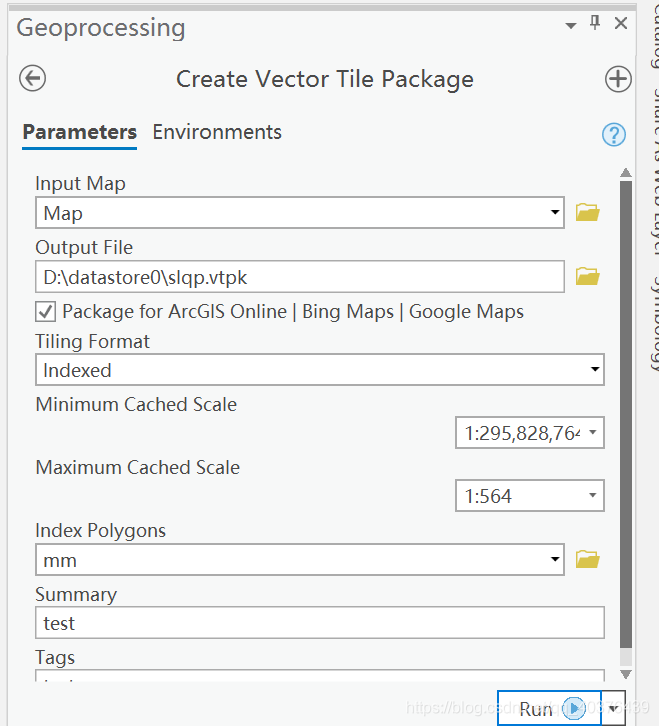Viewport: 659px width, 726px height.
Task: Toggle auto-hide pin icon of Geoprocessing pane
Action: coord(596,24)
